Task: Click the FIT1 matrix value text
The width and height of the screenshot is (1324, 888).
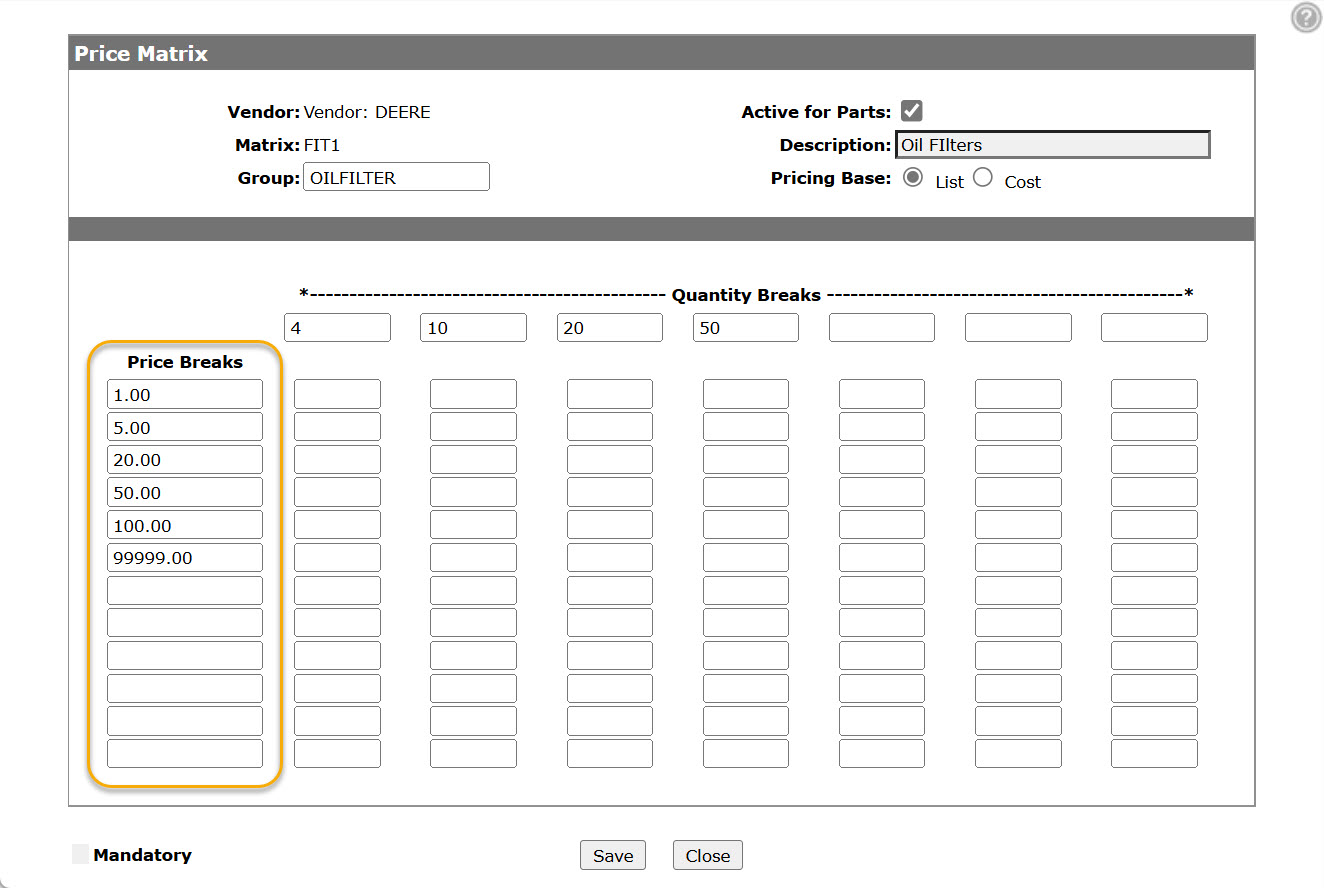Action: (x=322, y=145)
